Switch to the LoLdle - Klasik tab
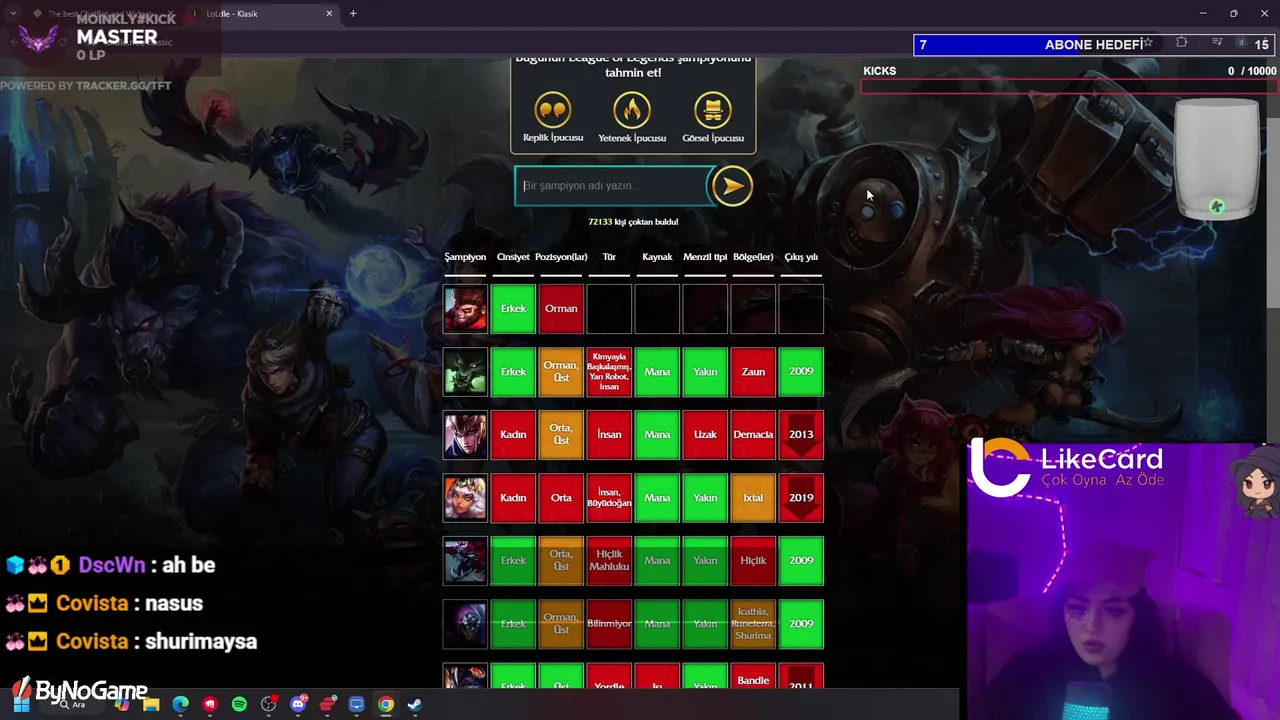The image size is (1280, 720). pyautogui.click(x=262, y=14)
